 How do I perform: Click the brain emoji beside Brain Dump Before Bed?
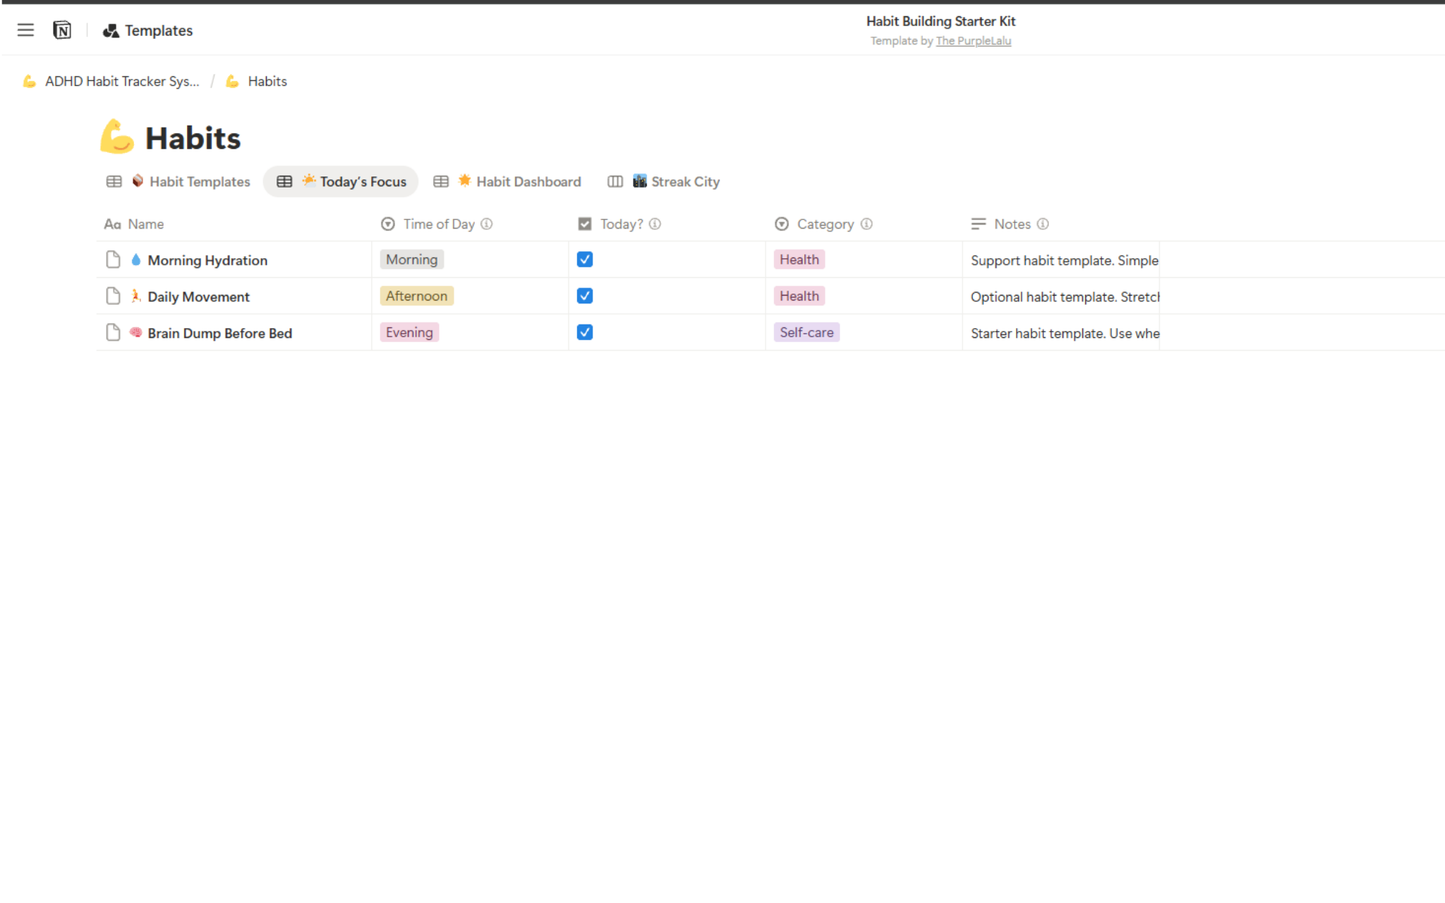pyautogui.click(x=135, y=332)
